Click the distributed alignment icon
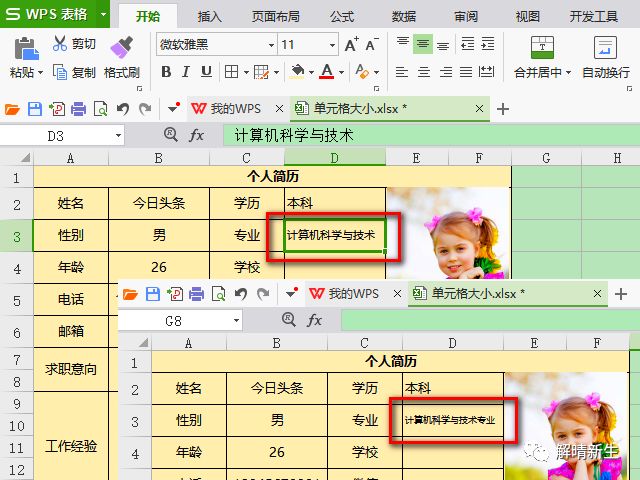The height and width of the screenshot is (480, 640). [486, 72]
